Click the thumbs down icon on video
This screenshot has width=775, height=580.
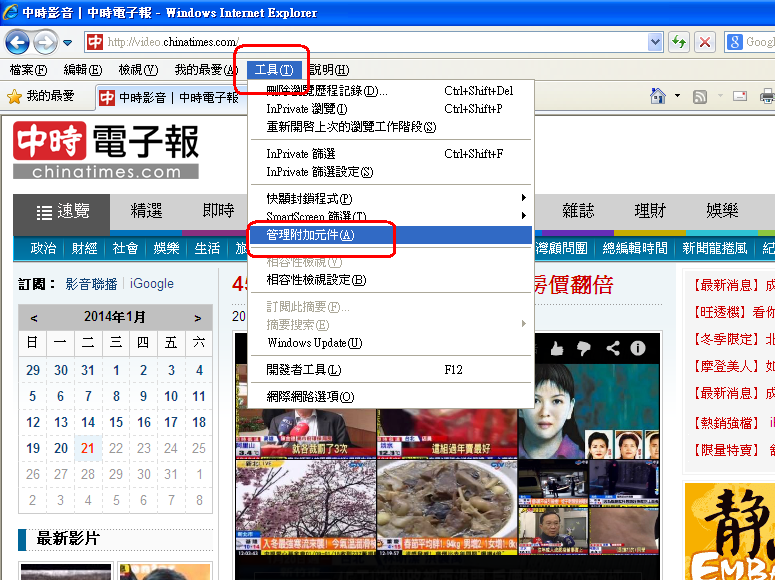tap(584, 349)
